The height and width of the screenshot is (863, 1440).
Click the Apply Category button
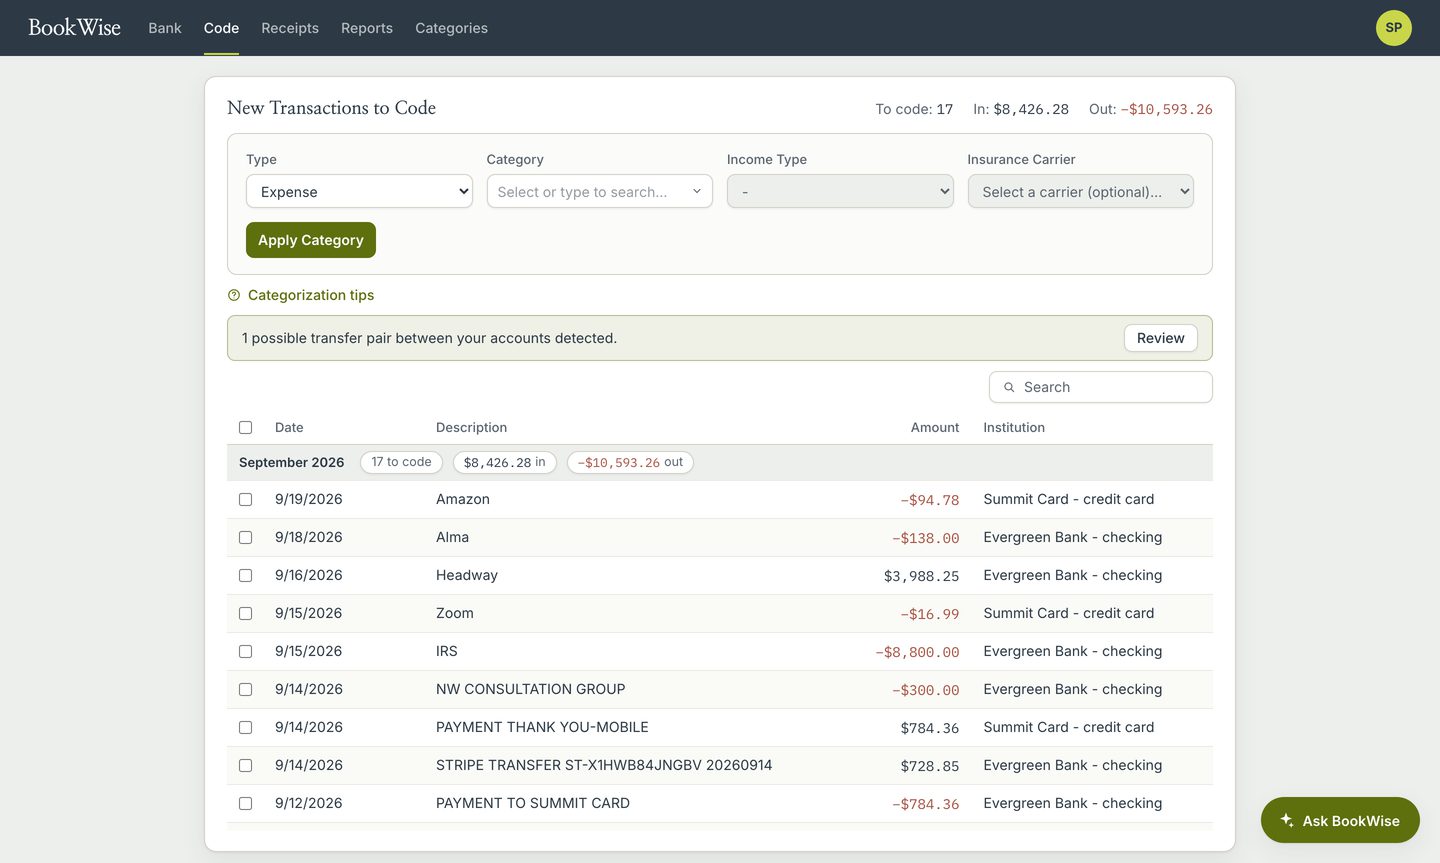(x=311, y=240)
